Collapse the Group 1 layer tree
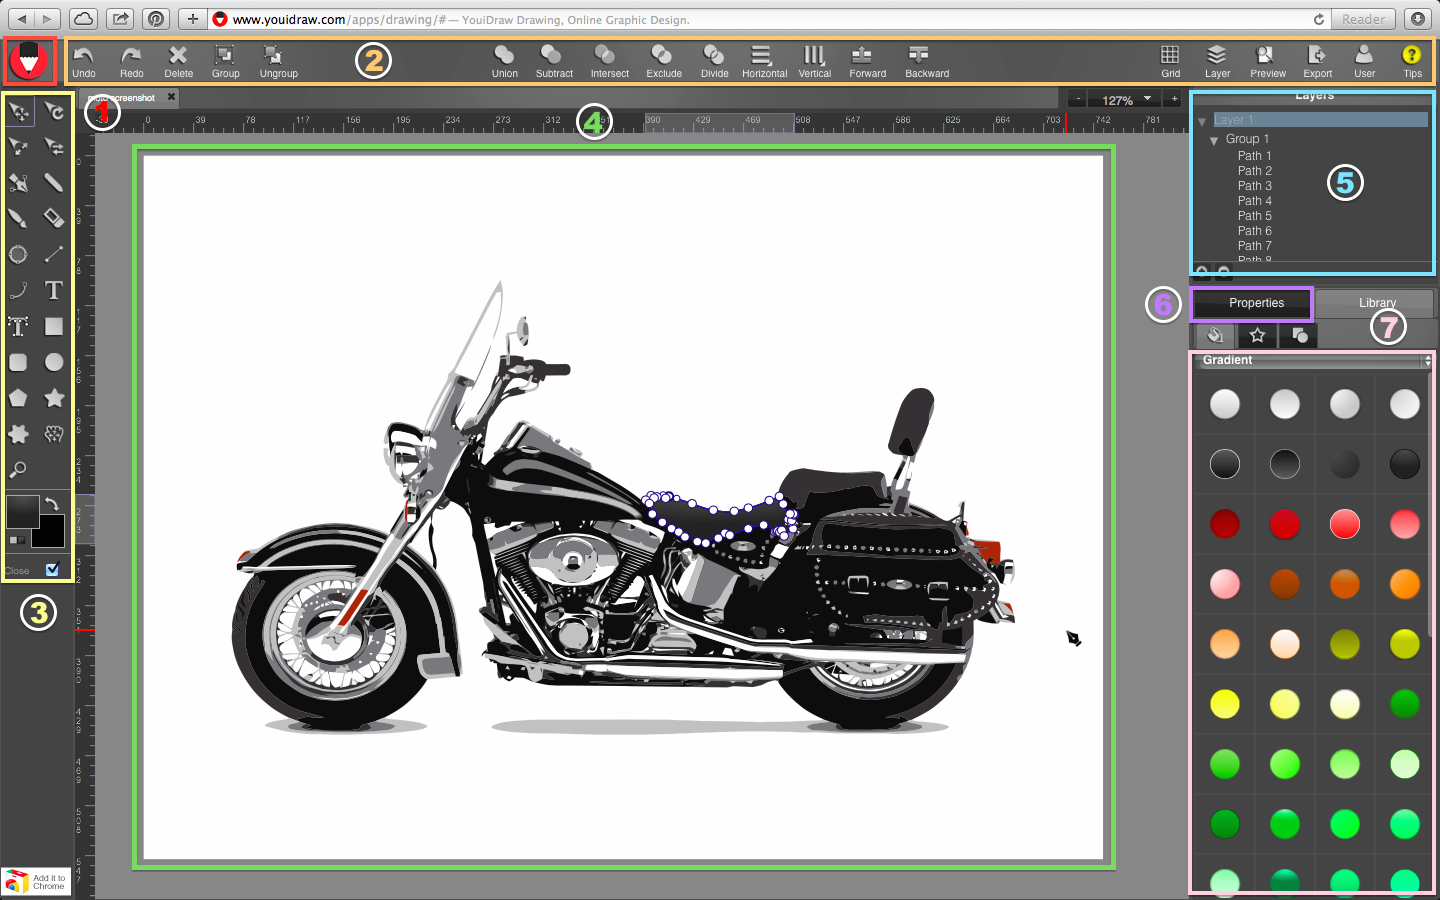1440x900 pixels. click(1213, 139)
